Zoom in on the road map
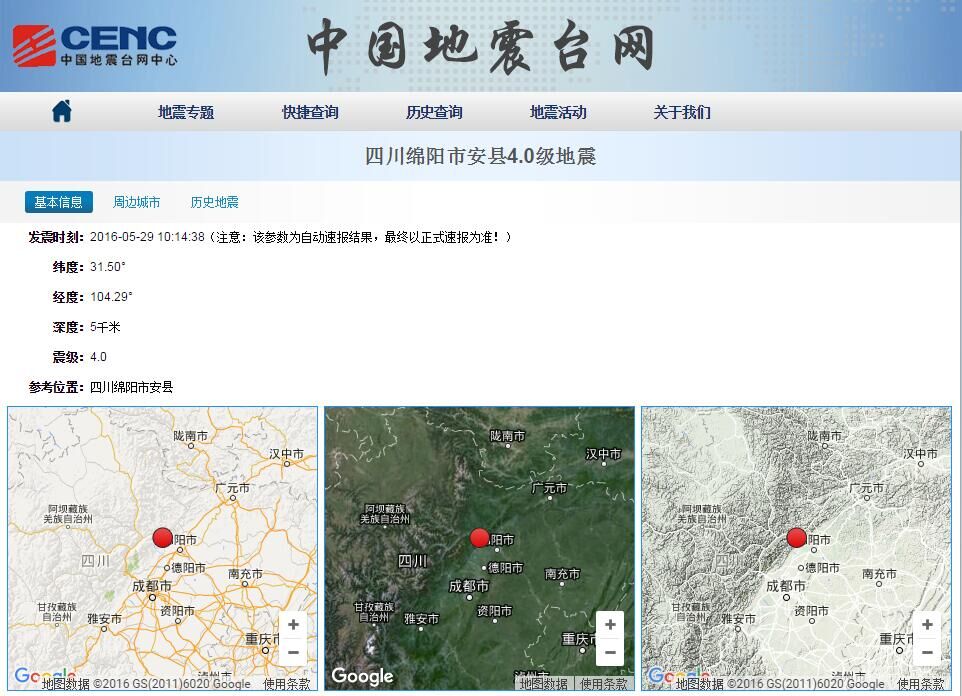This screenshot has width=962, height=696. point(293,624)
